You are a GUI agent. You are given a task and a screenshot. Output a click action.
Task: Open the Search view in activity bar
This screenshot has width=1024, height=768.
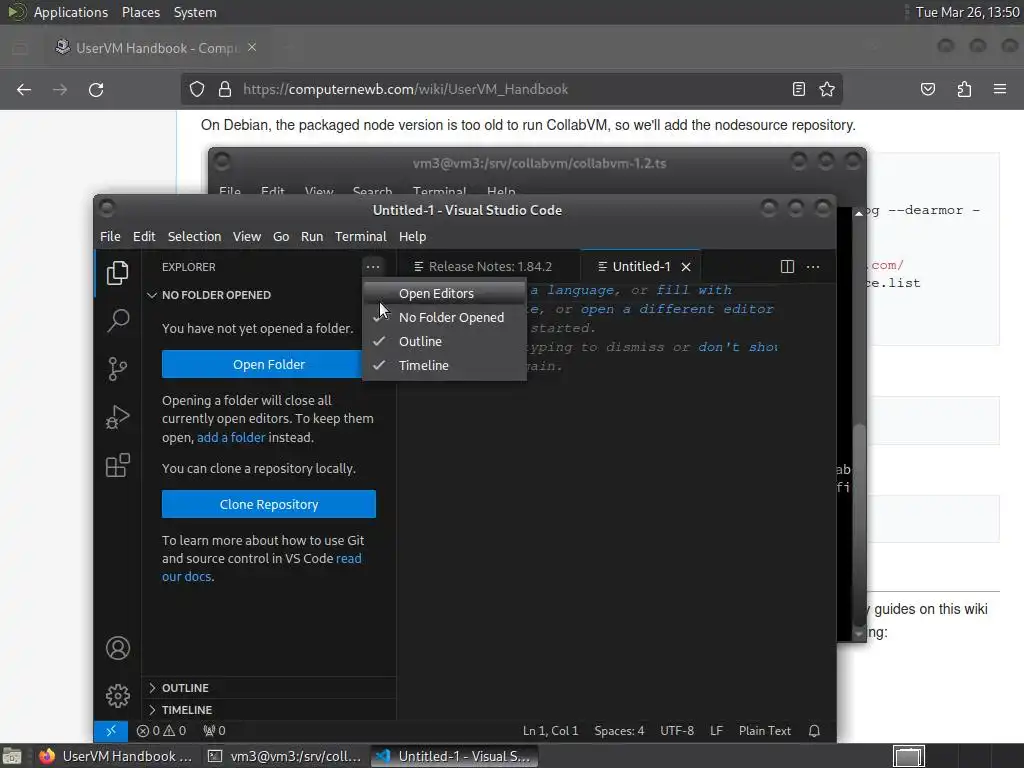[x=118, y=321]
